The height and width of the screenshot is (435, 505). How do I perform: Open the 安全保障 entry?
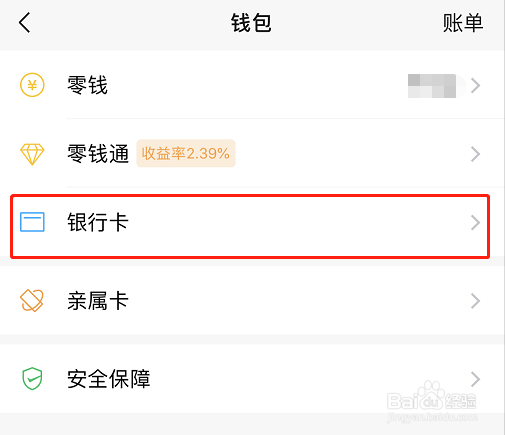[252, 379]
